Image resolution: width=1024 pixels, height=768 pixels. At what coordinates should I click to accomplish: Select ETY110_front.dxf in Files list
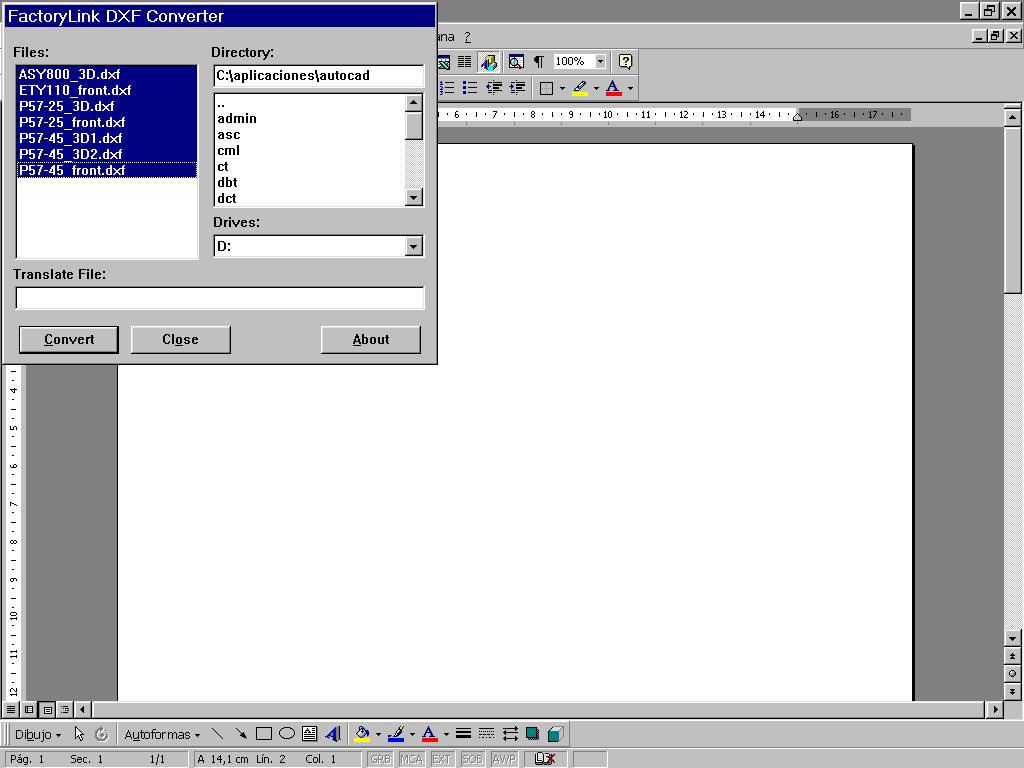tap(106, 90)
